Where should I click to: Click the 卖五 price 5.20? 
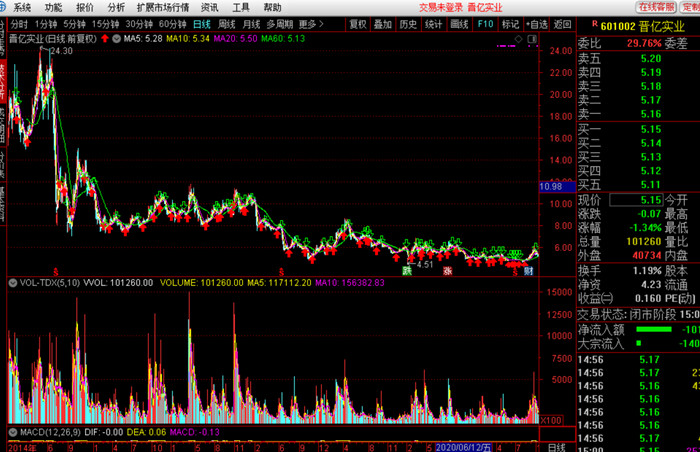651,59
